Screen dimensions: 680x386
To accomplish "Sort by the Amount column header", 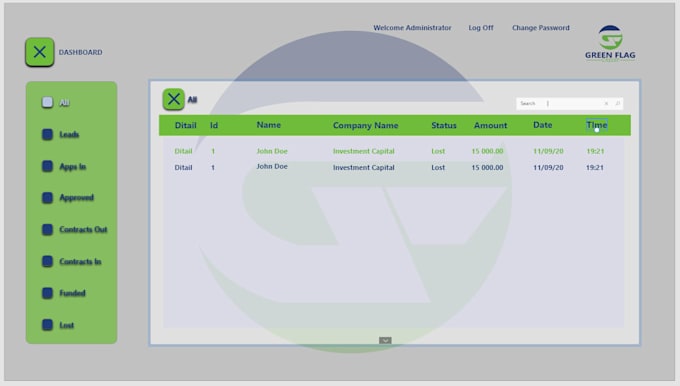I will [x=490, y=125].
